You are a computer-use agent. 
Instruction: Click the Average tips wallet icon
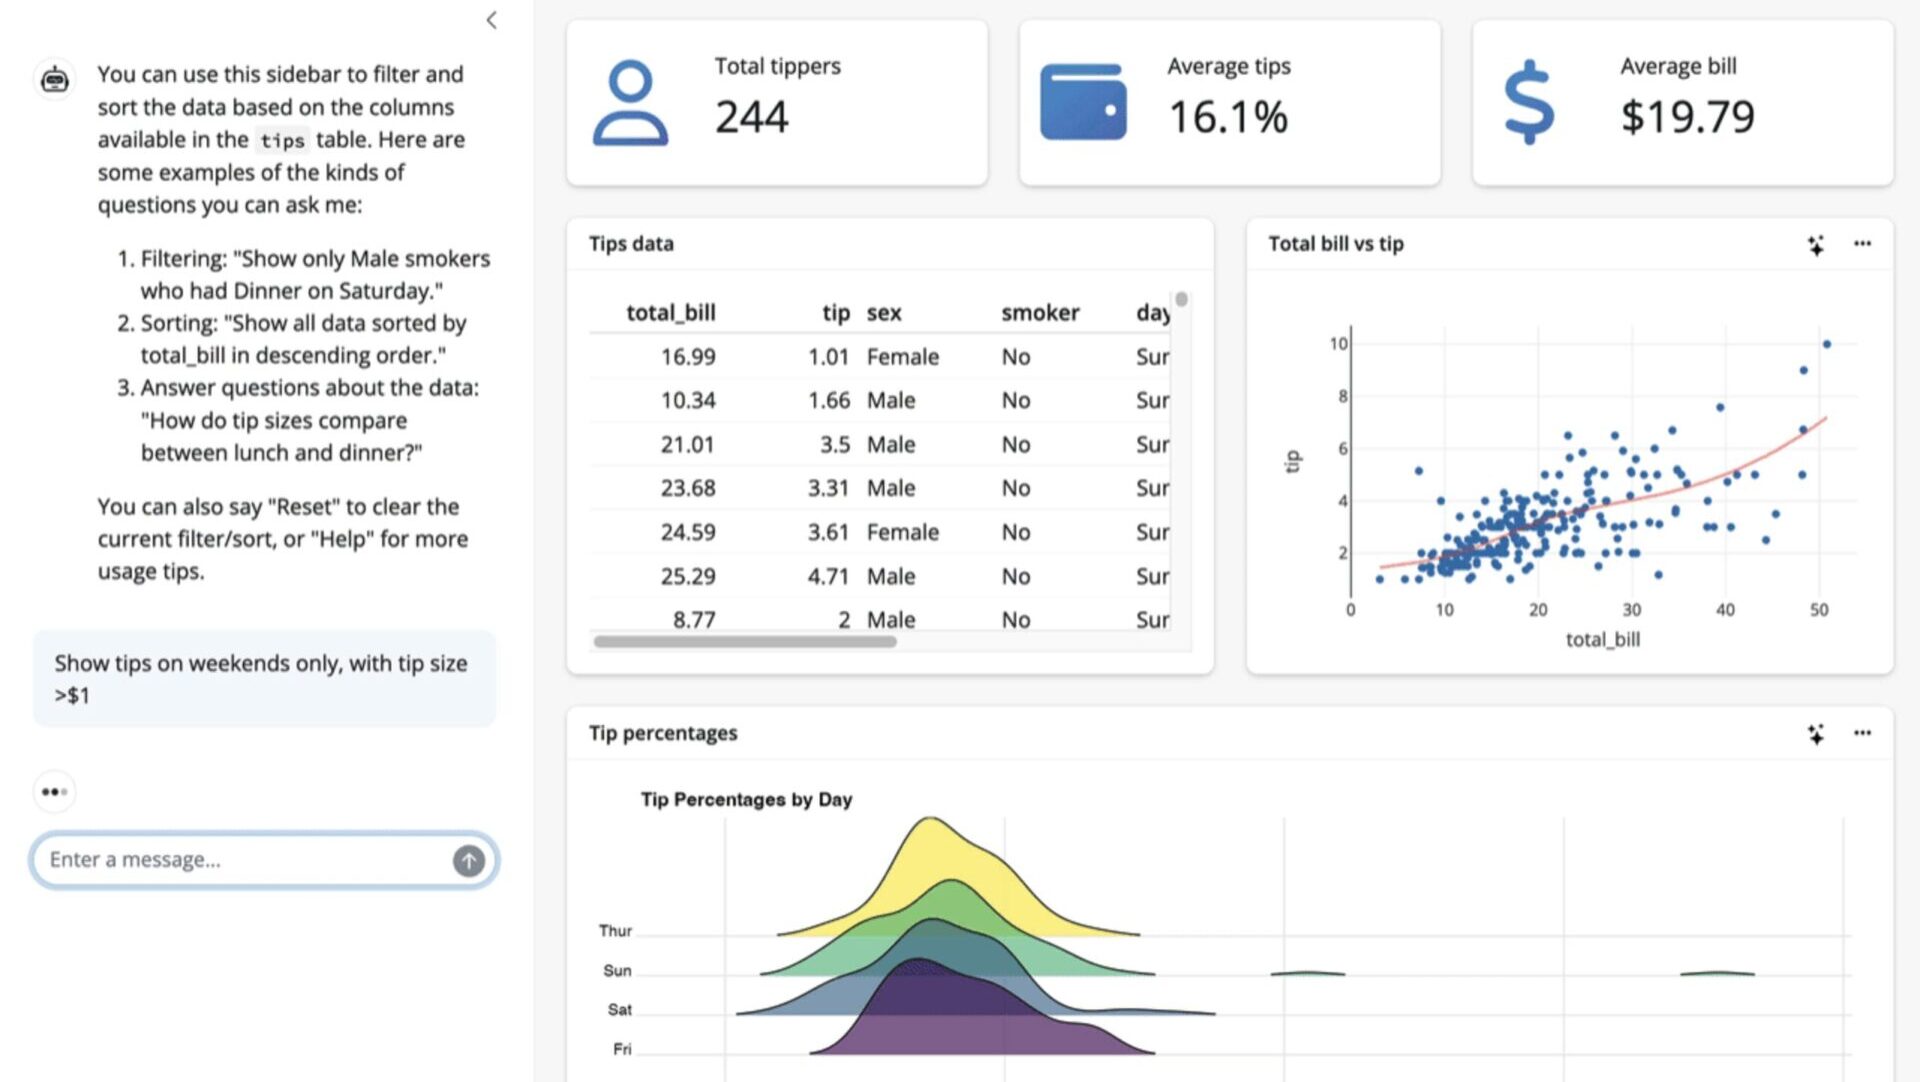[1083, 103]
